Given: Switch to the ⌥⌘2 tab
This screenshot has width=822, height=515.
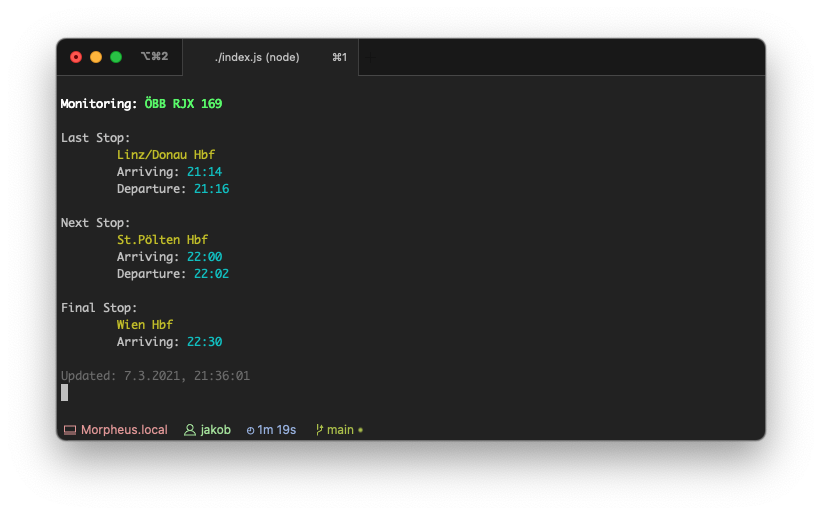Looking at the screenshot, I should tap(154, 56).
